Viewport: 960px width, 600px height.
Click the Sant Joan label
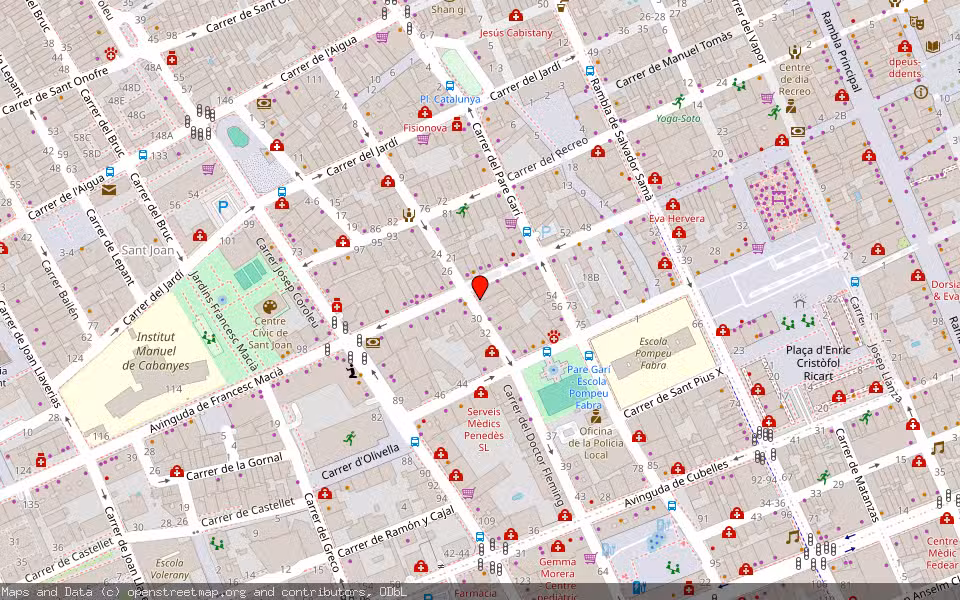[148, 250]
